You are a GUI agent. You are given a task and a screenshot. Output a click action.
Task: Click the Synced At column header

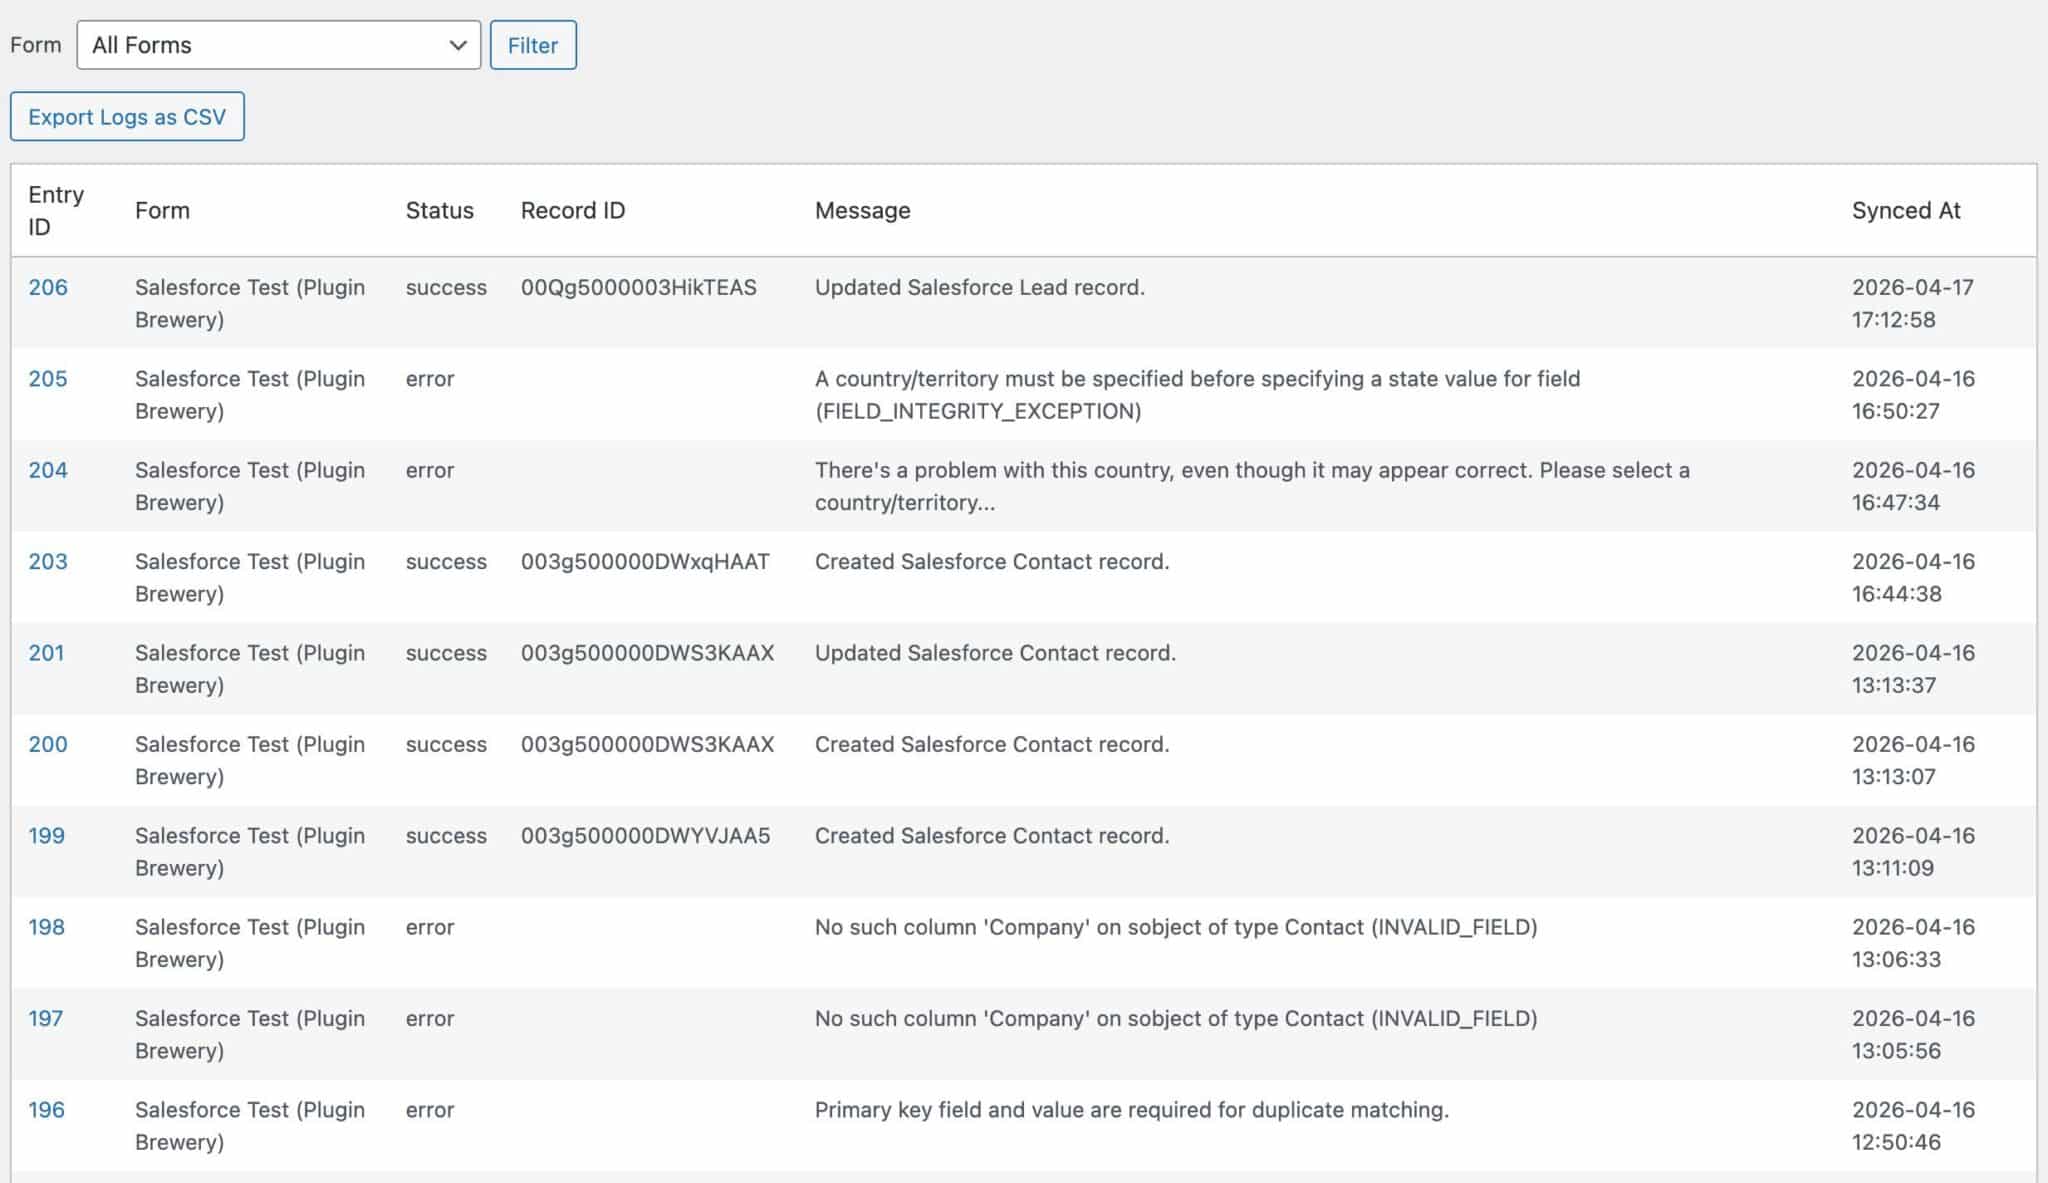pyautogui.click(x=1905, y=210)
